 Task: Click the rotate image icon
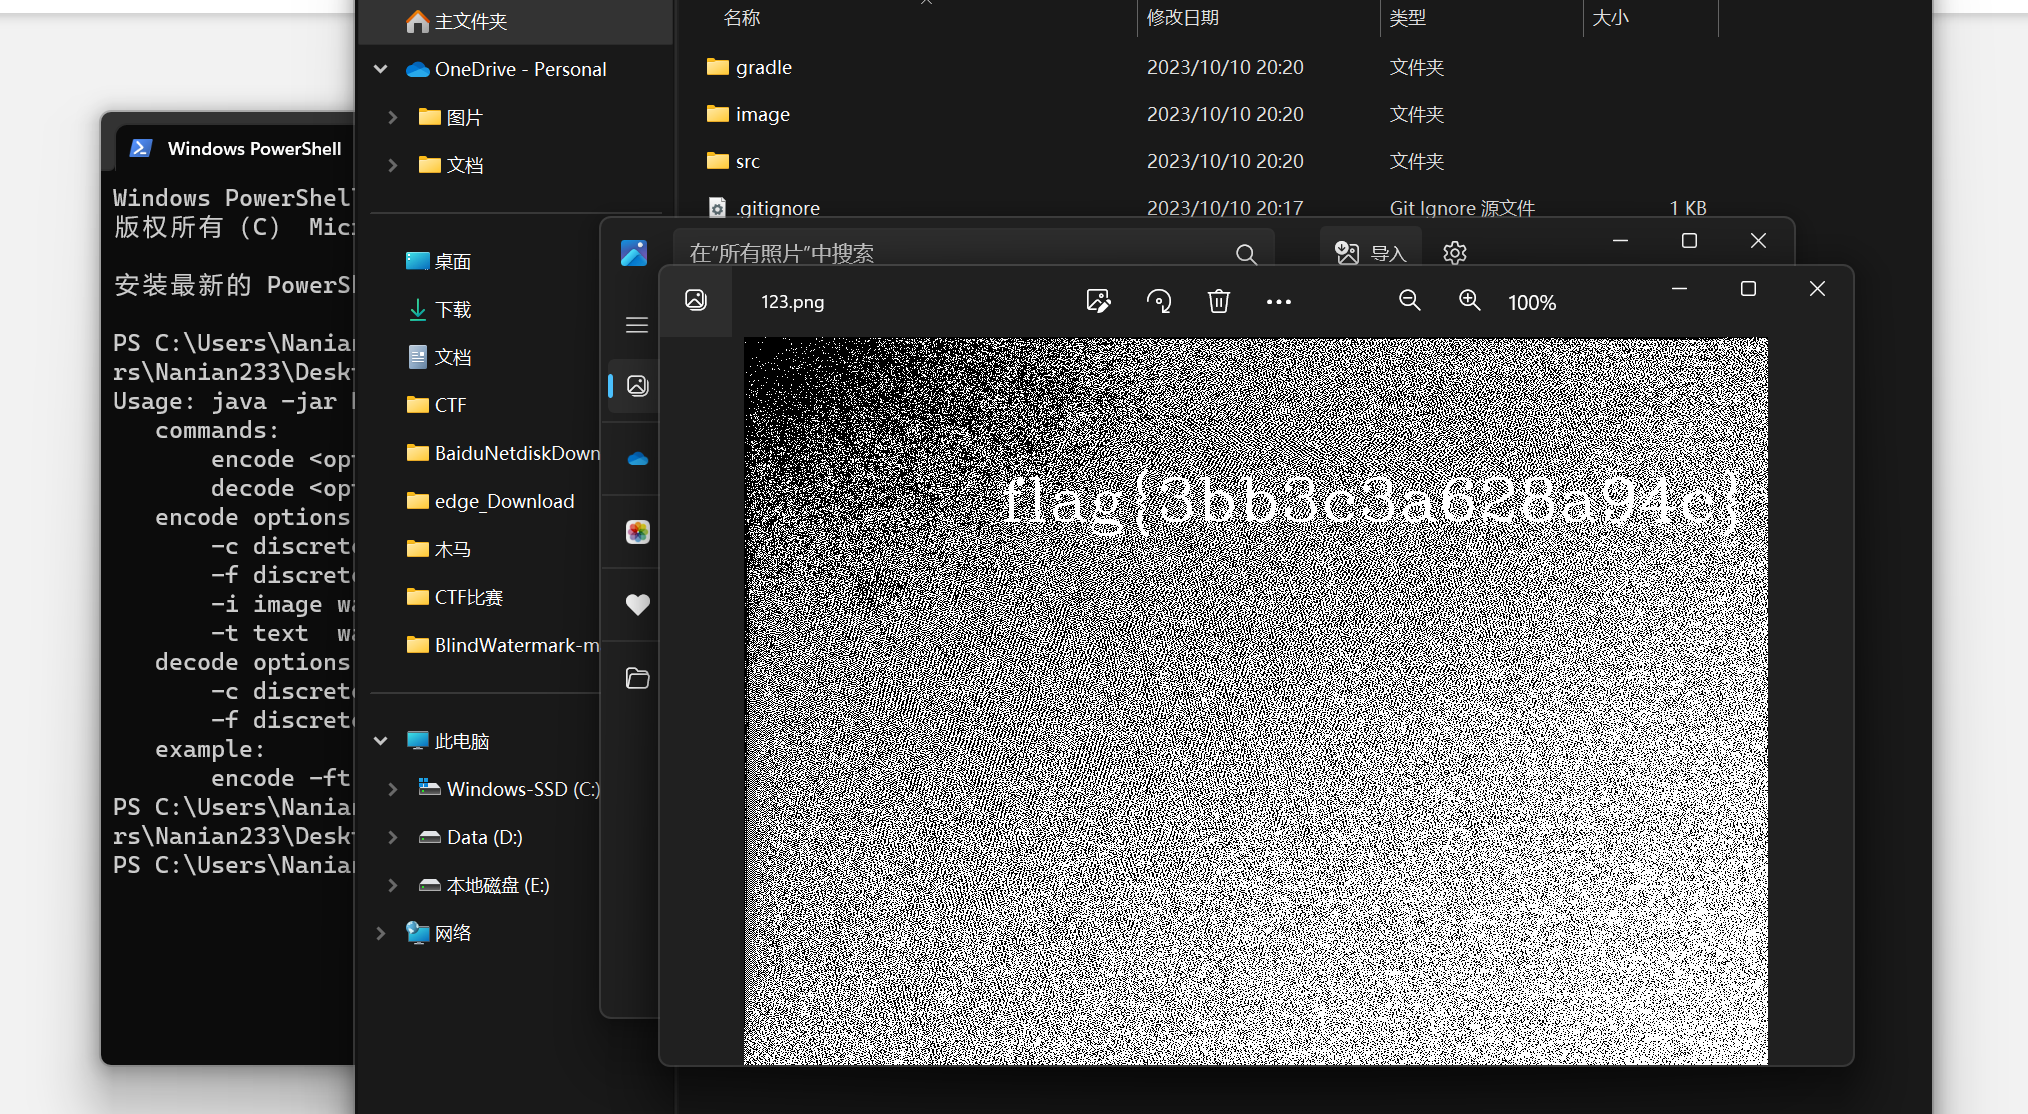point(1159,301)
